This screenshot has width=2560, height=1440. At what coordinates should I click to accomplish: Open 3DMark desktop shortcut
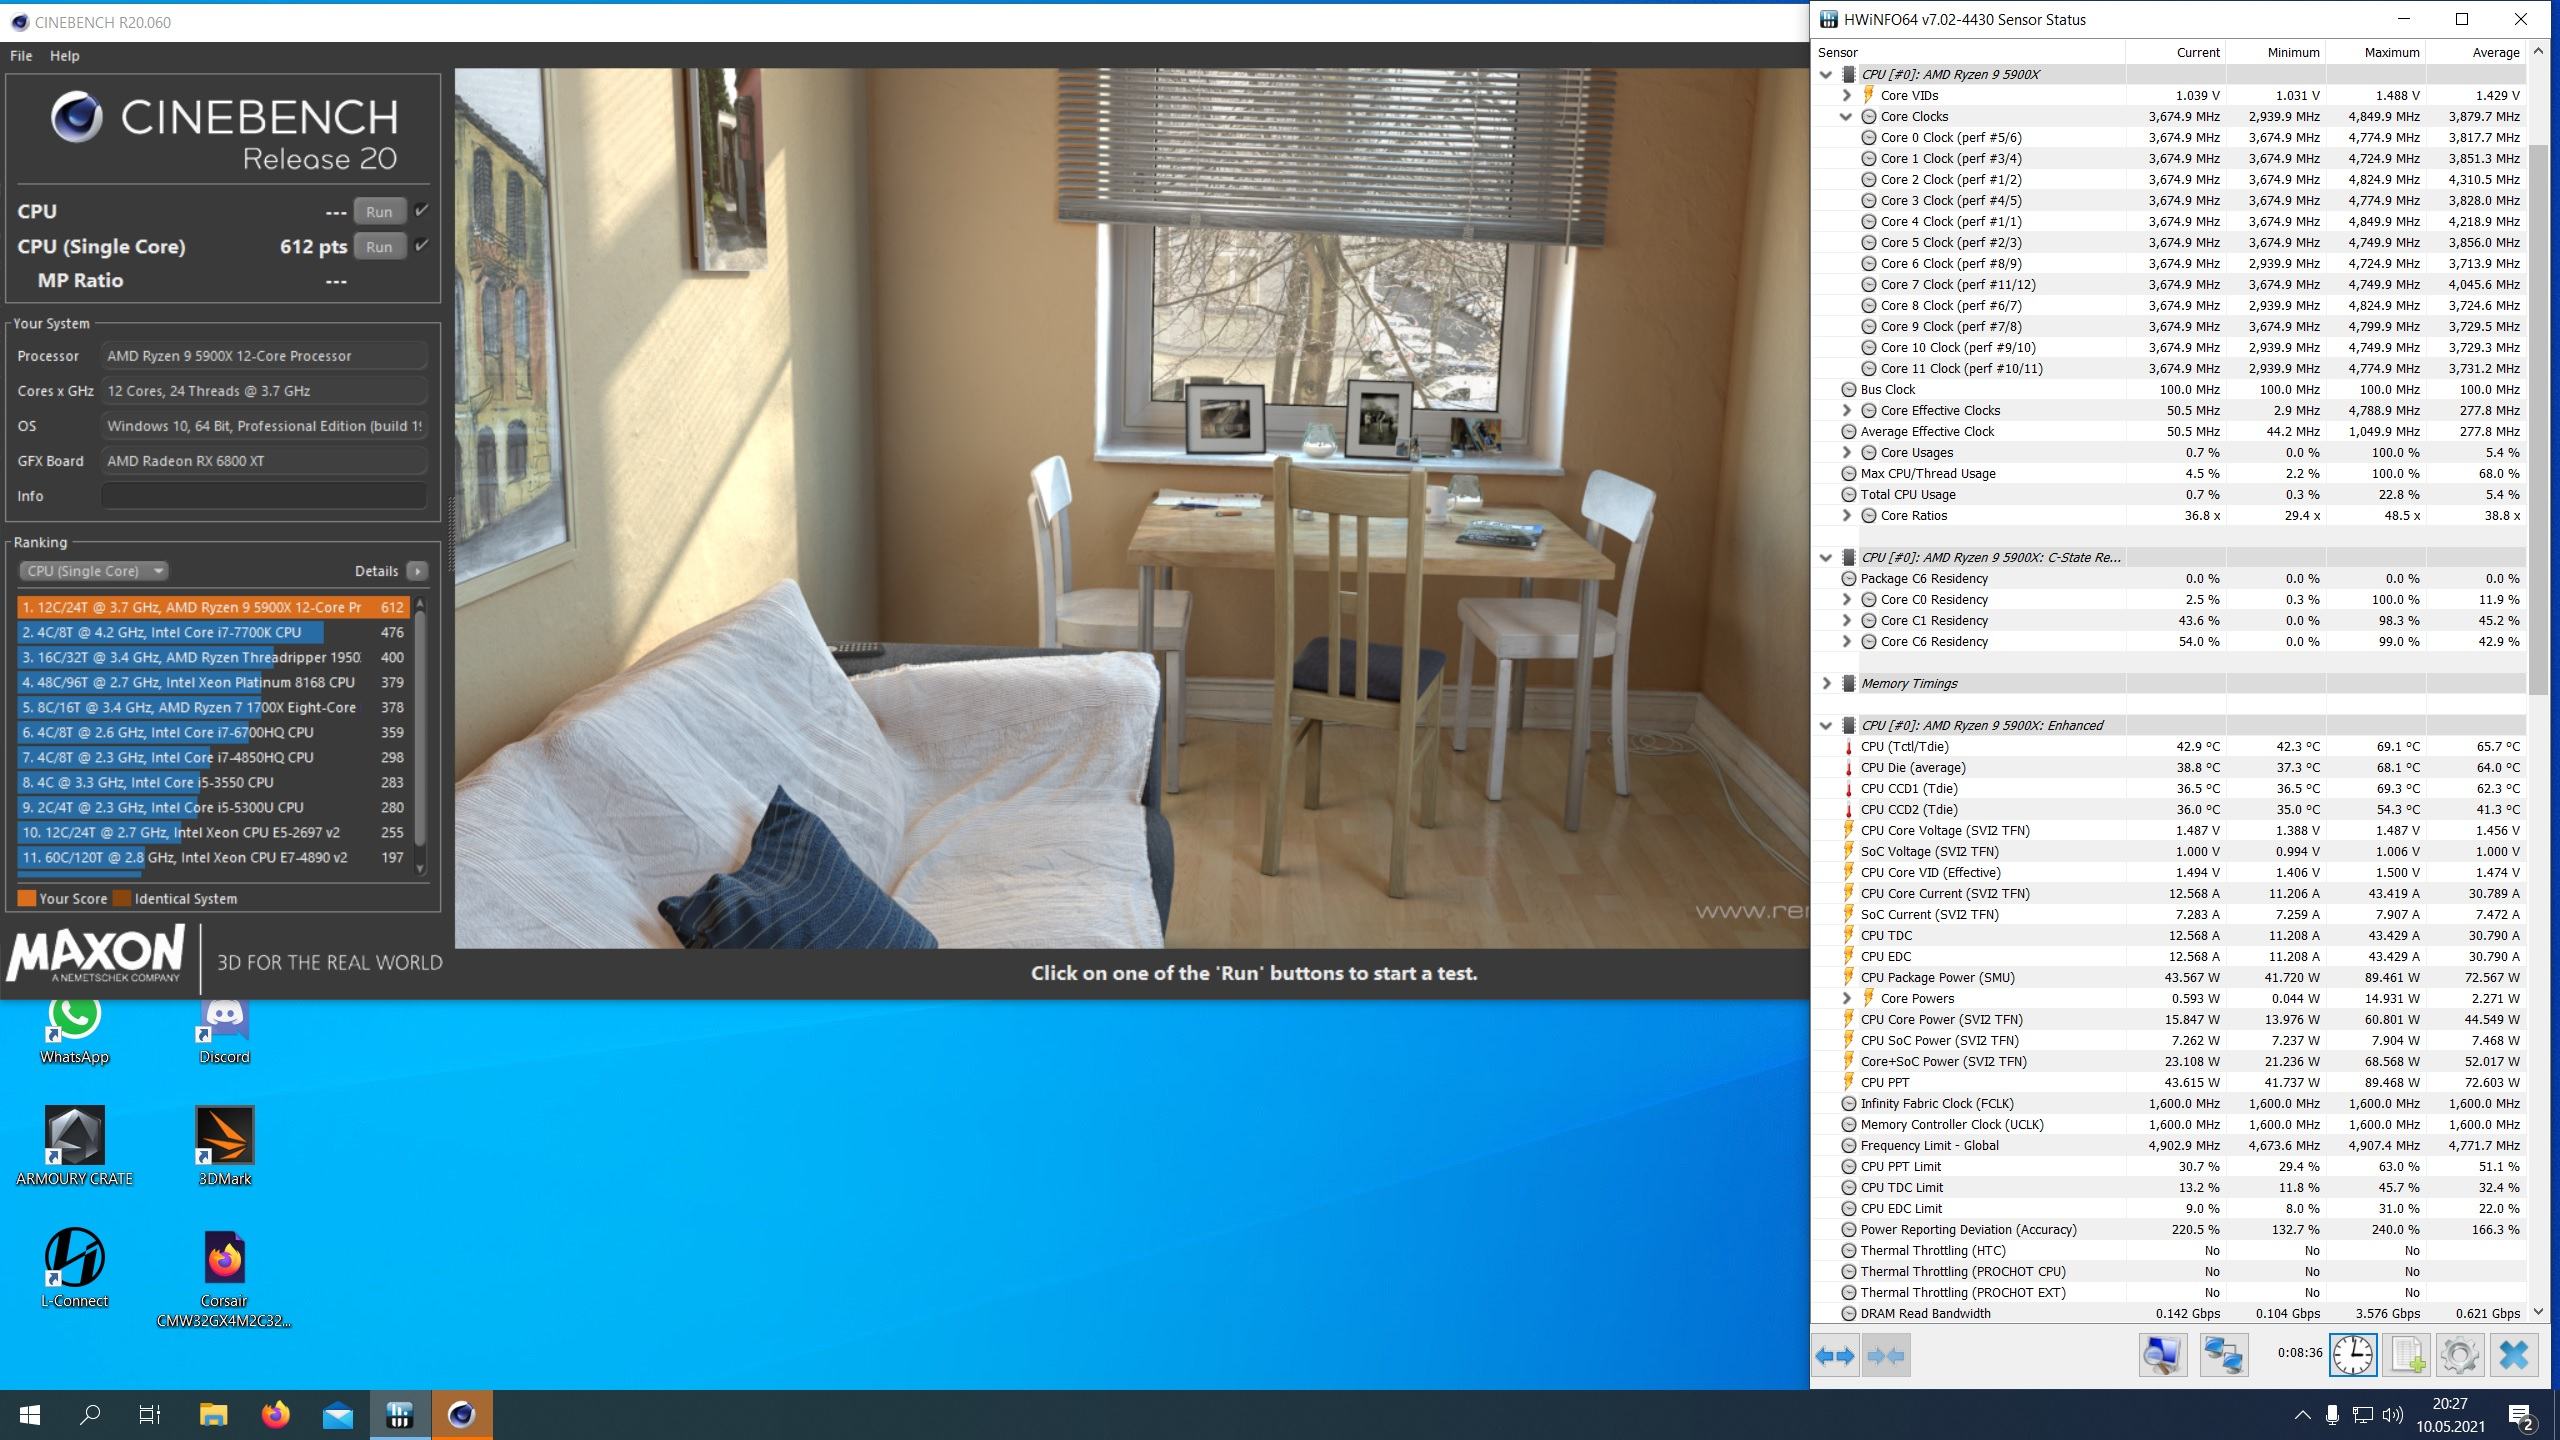[224, 1146]
